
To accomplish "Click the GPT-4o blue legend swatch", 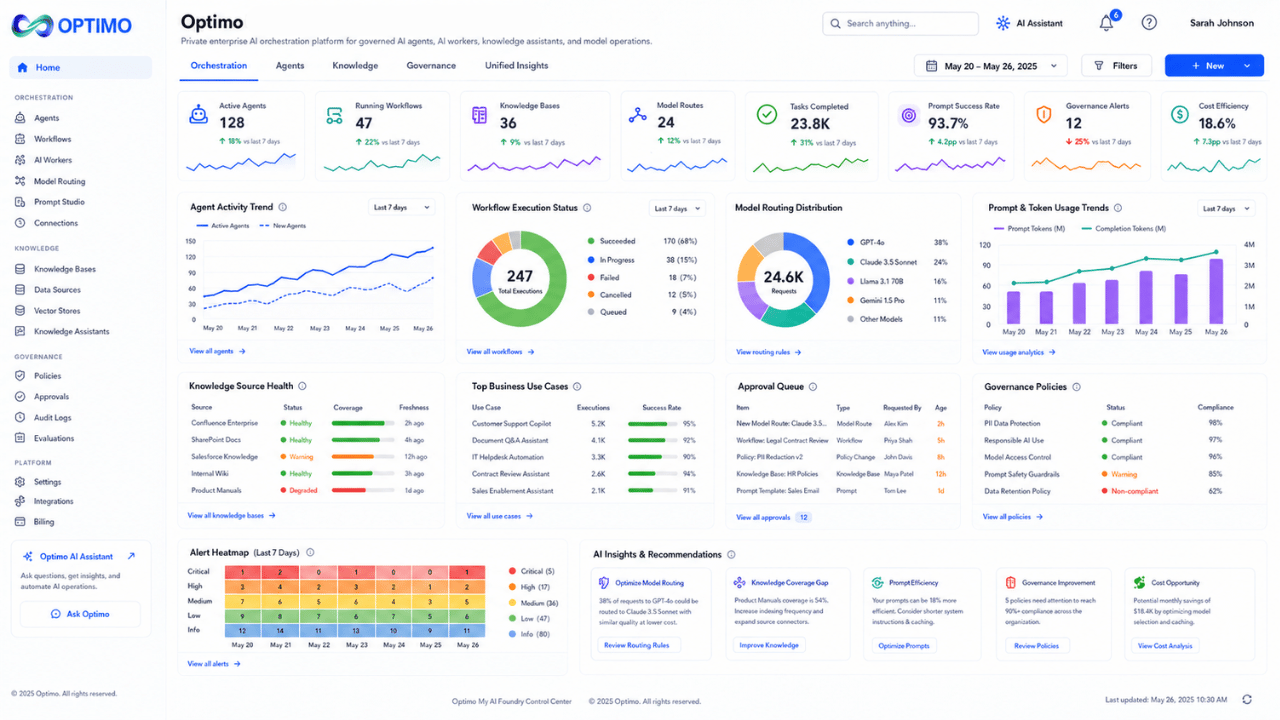I will [850, 243].
